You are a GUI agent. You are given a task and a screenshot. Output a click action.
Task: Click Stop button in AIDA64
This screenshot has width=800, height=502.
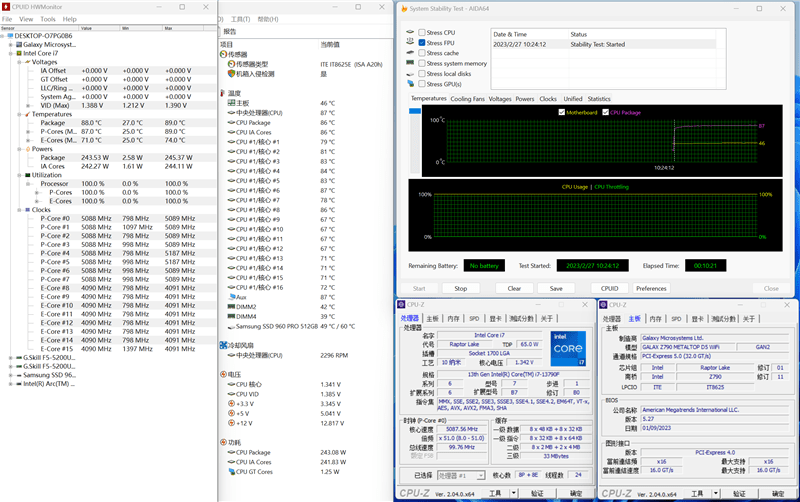(x=461, y=288)
